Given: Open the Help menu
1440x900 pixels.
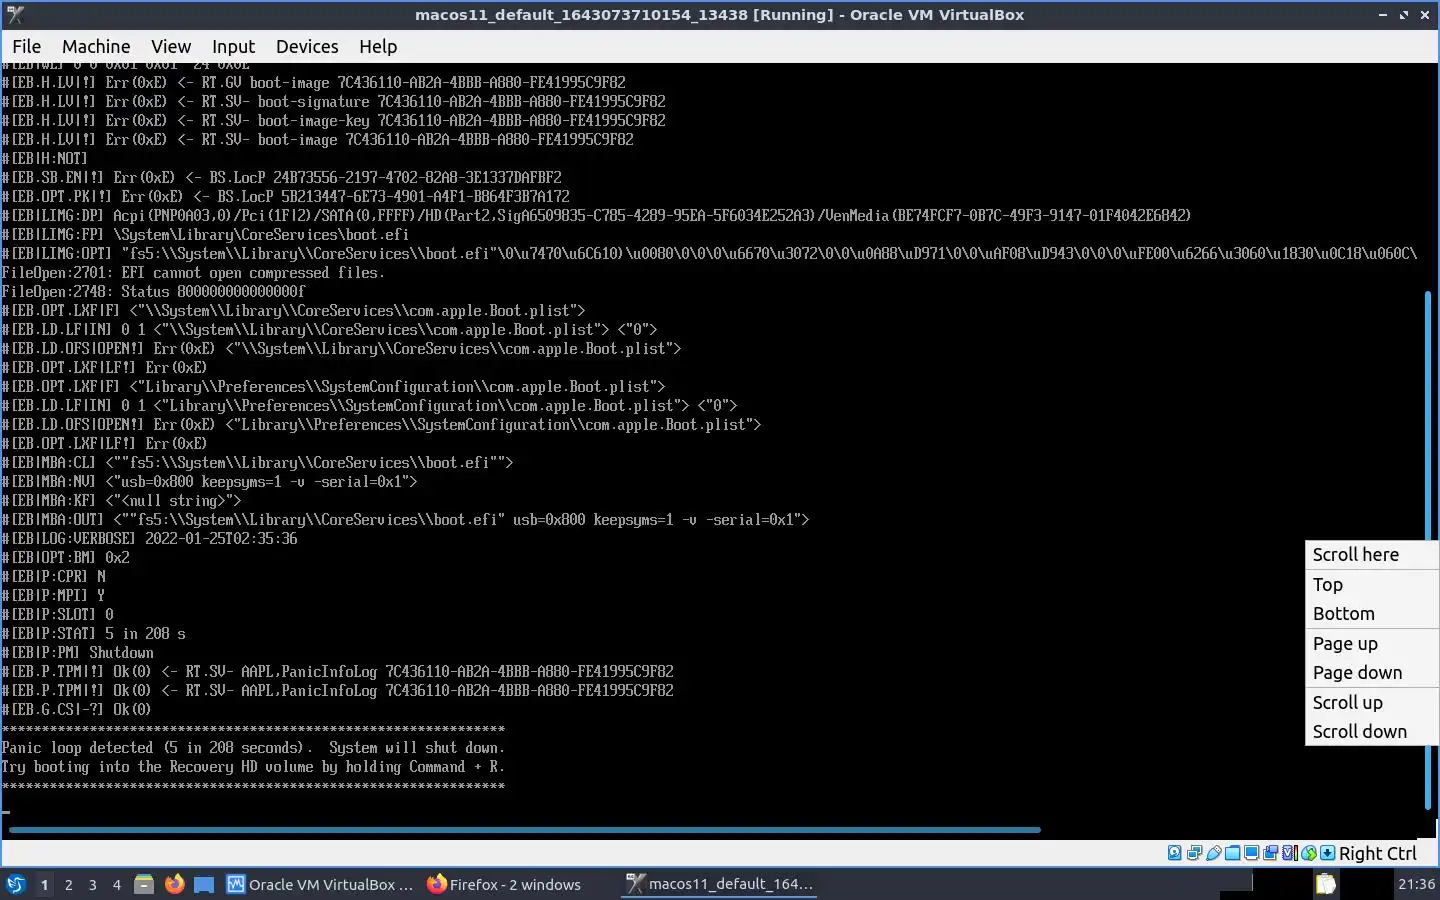Looking at the screenshot, I should [x=378, y=46].
